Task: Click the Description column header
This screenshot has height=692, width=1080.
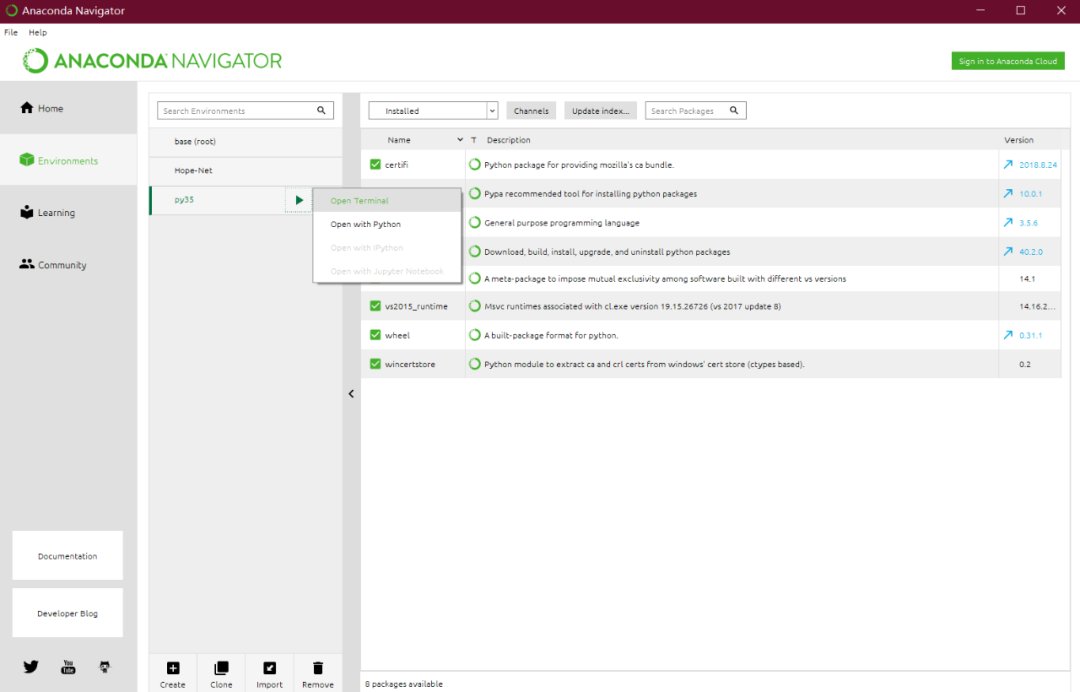Action: pyautogui.click(x=508, y=140)
